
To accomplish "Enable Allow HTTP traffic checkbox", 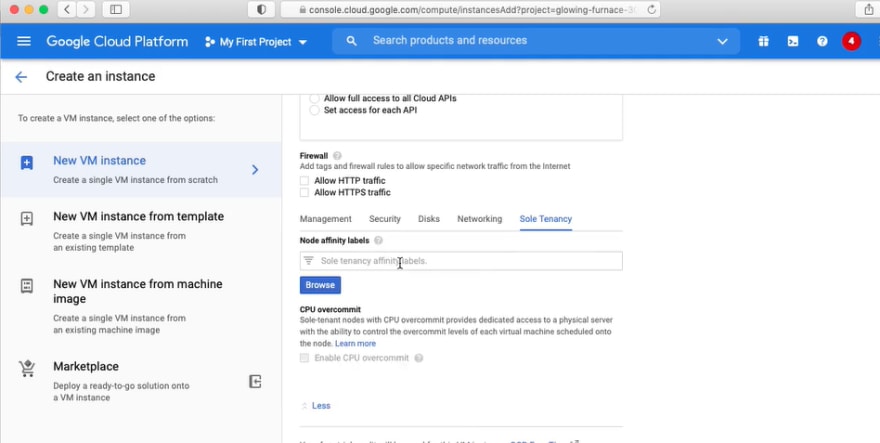I will pos(304,181).
